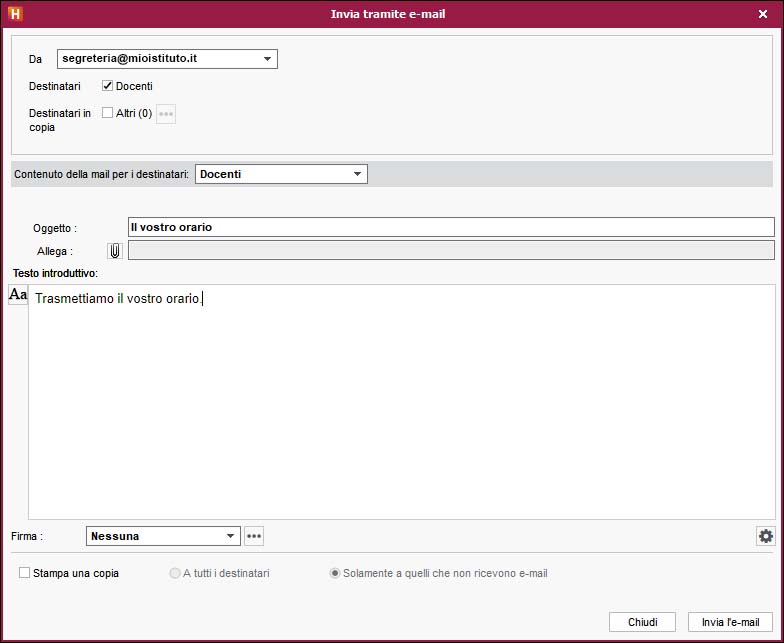The height and width of the screenshot is (643, 784).
Task: Click the Allega attachment field
Action: click(450, 250)
